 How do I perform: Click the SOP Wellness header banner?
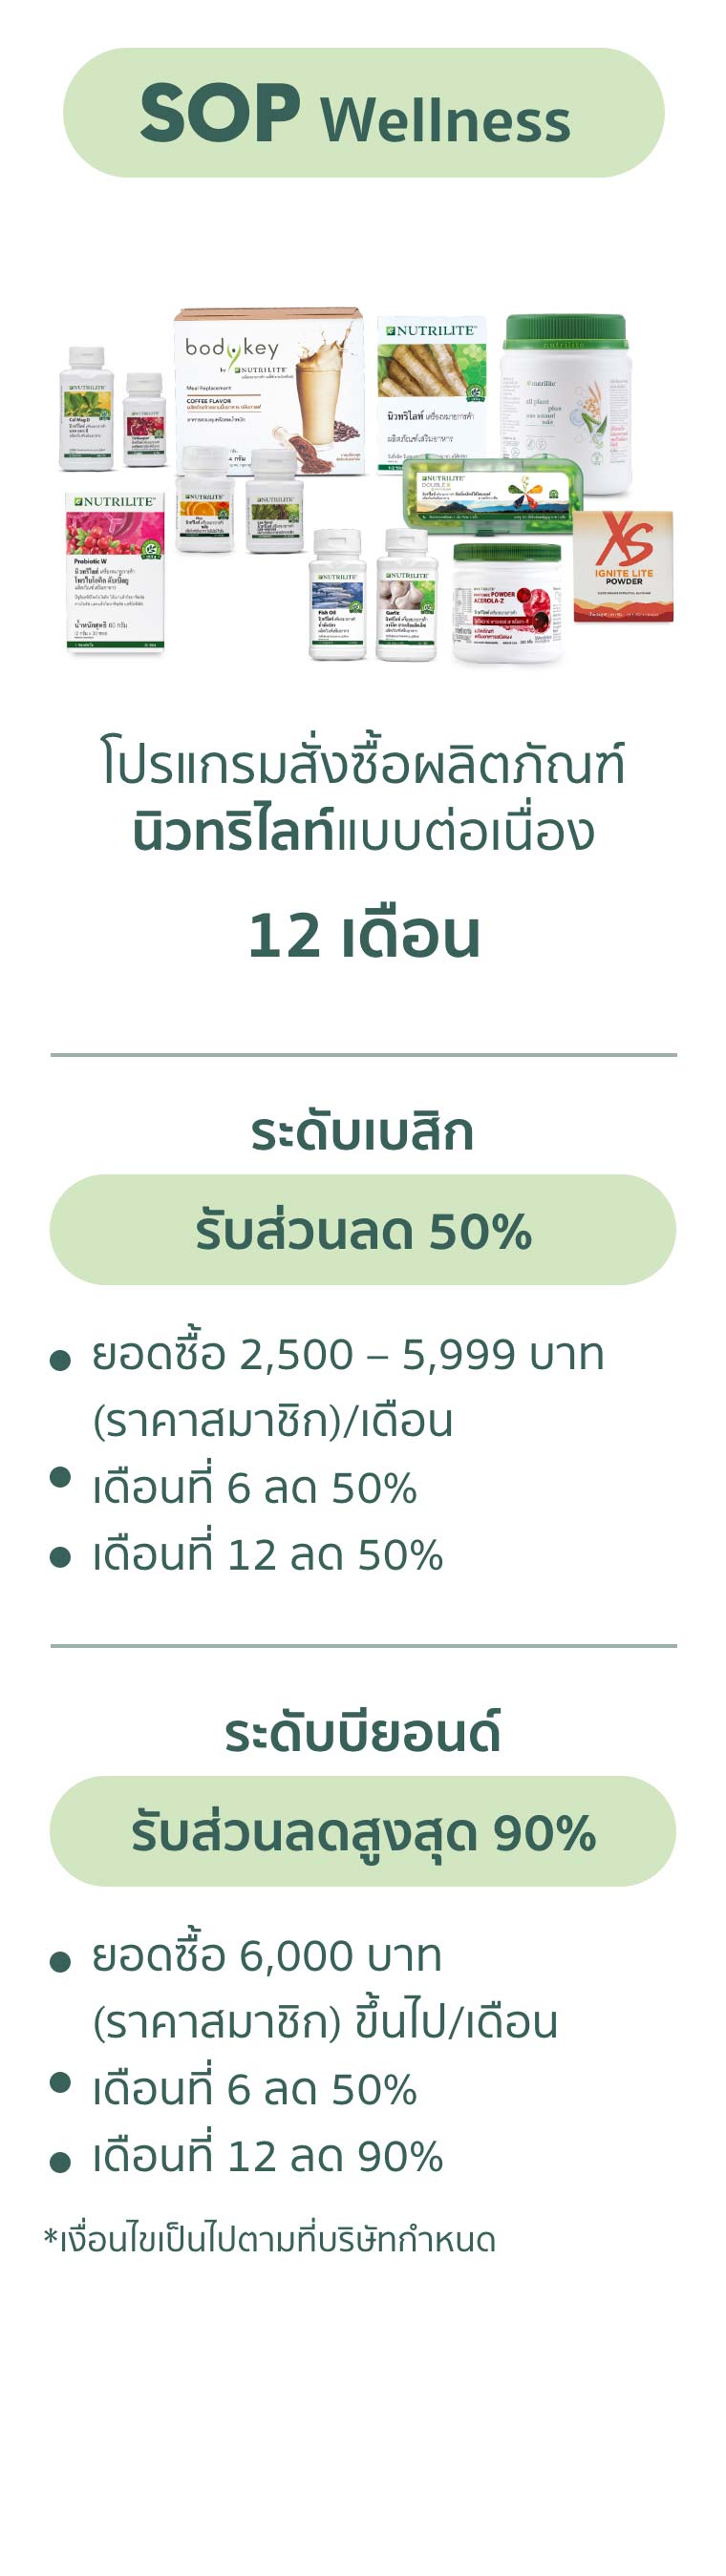click(363, 113)
